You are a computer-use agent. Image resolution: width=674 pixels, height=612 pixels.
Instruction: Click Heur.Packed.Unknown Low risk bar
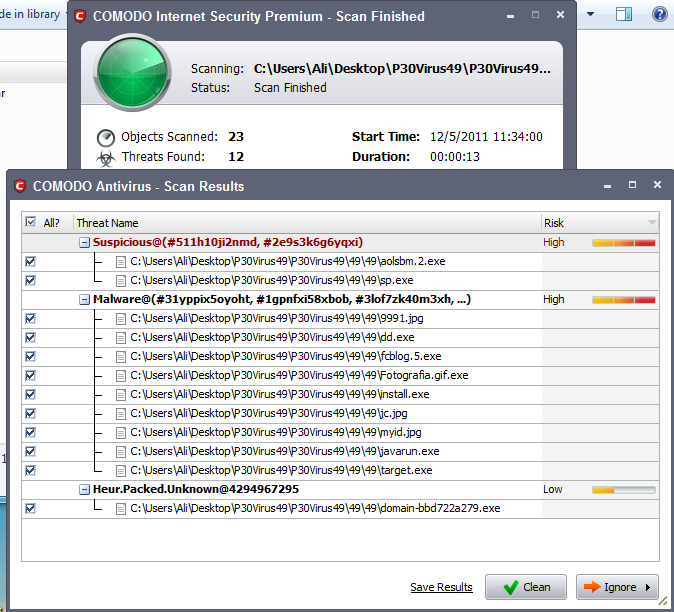623,490
